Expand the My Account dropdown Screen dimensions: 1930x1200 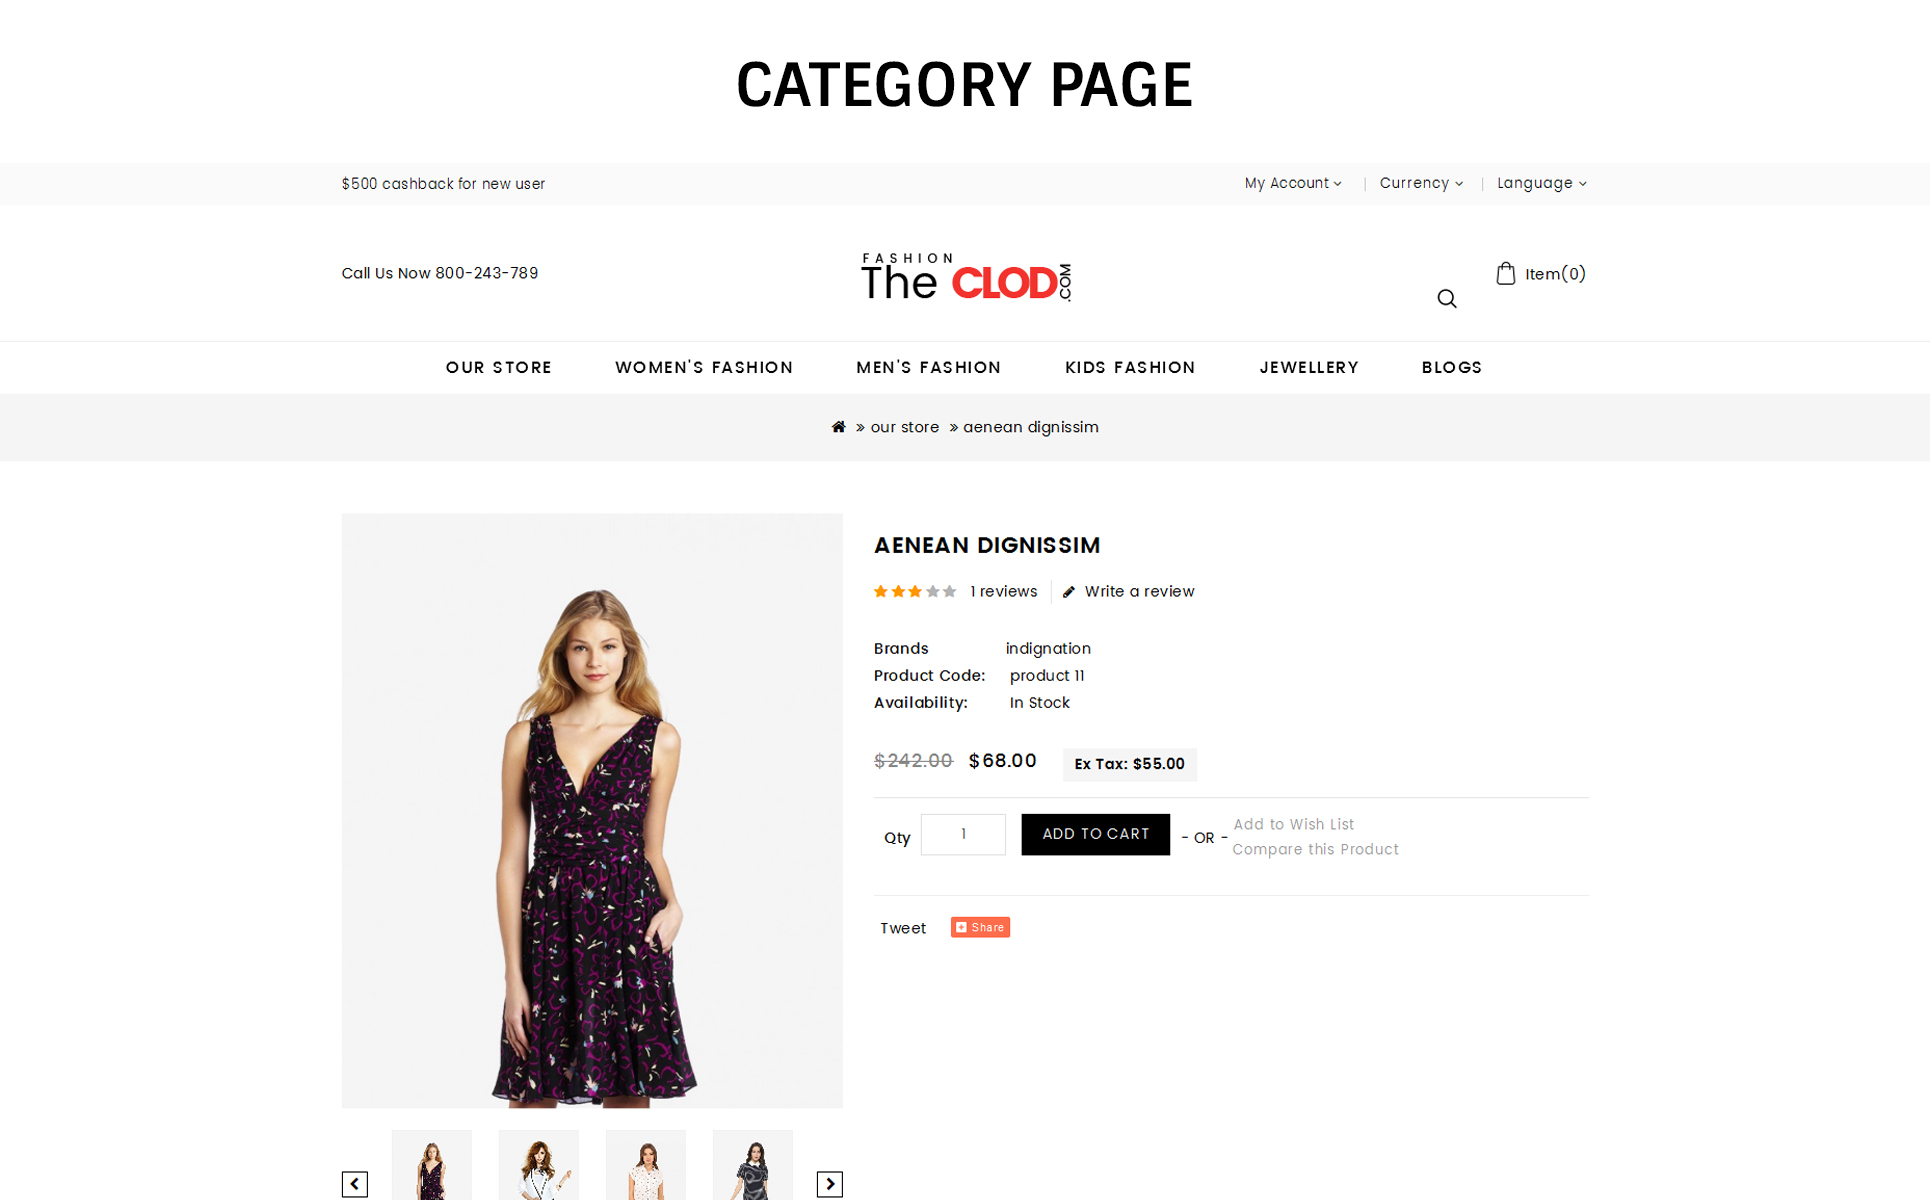tap(1293, 183)
